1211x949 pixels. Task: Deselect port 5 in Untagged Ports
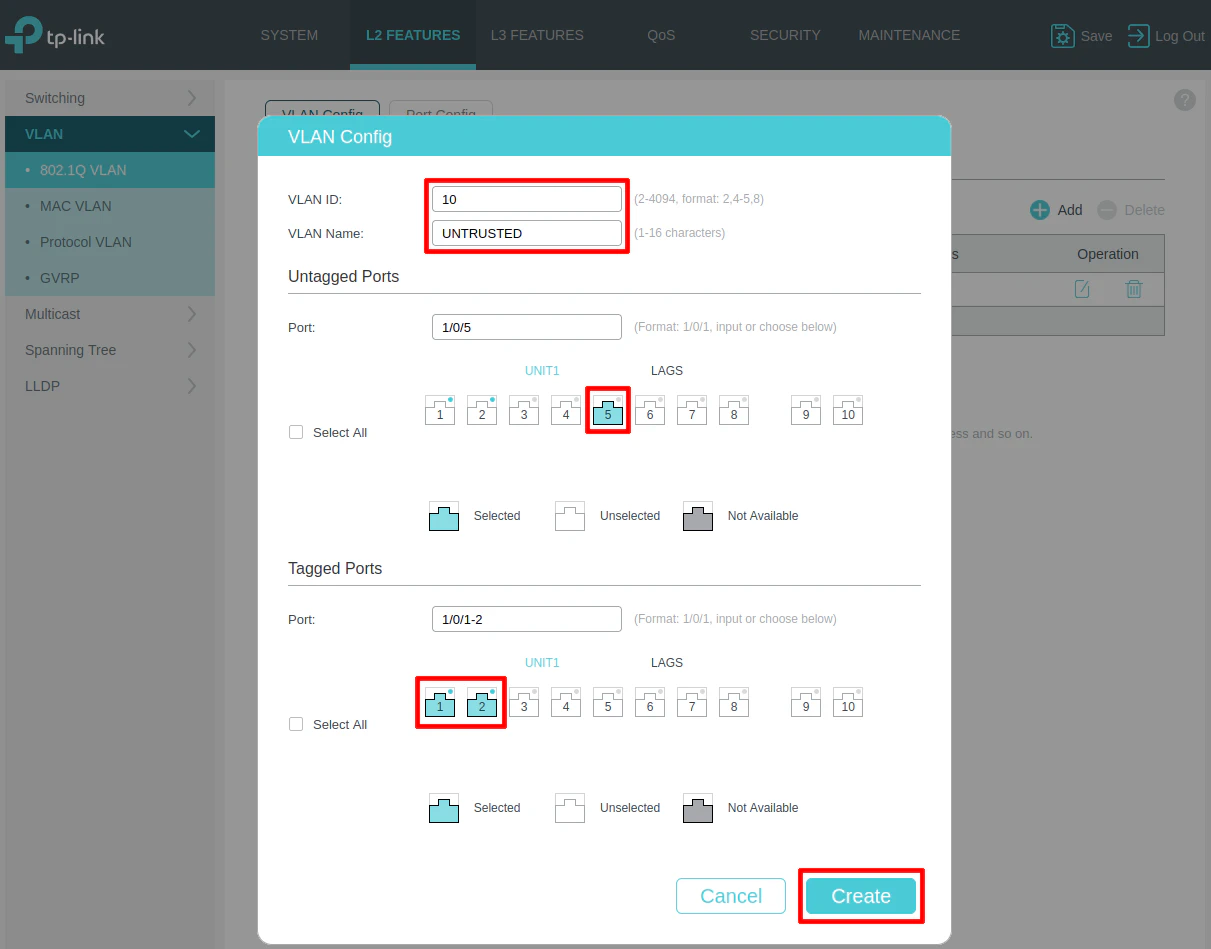(x=608, y=410)
